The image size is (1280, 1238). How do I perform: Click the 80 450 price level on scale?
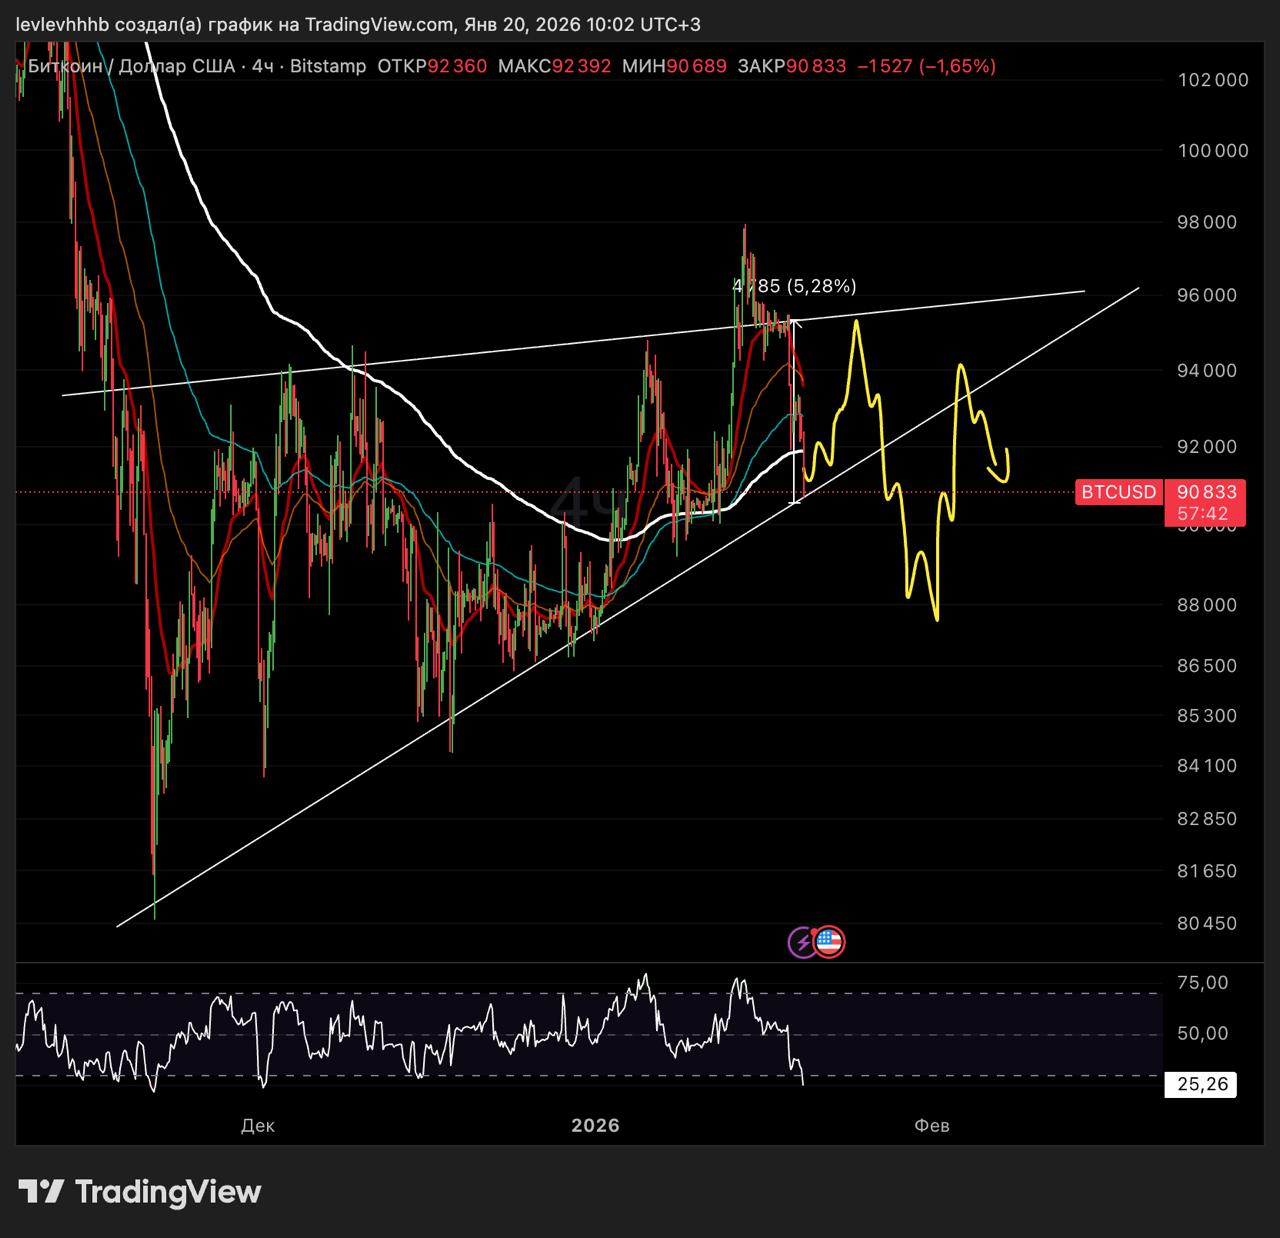(1207, 923)
